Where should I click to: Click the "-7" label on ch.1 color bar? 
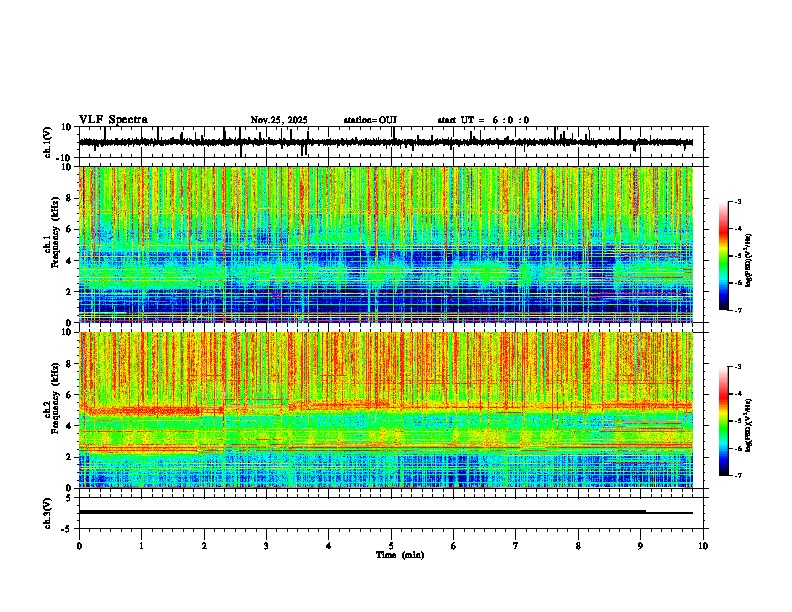point(738,310)
